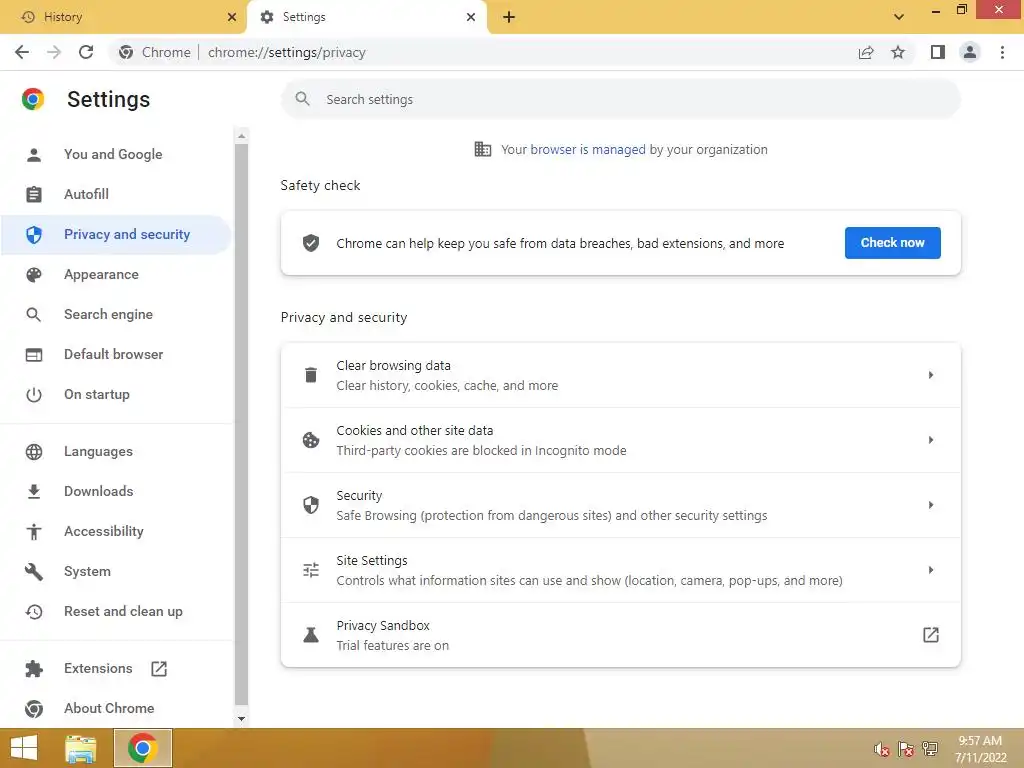Click the address bar URL
This screenshot has width=1024, height=768.
click(x=286, y=52)
